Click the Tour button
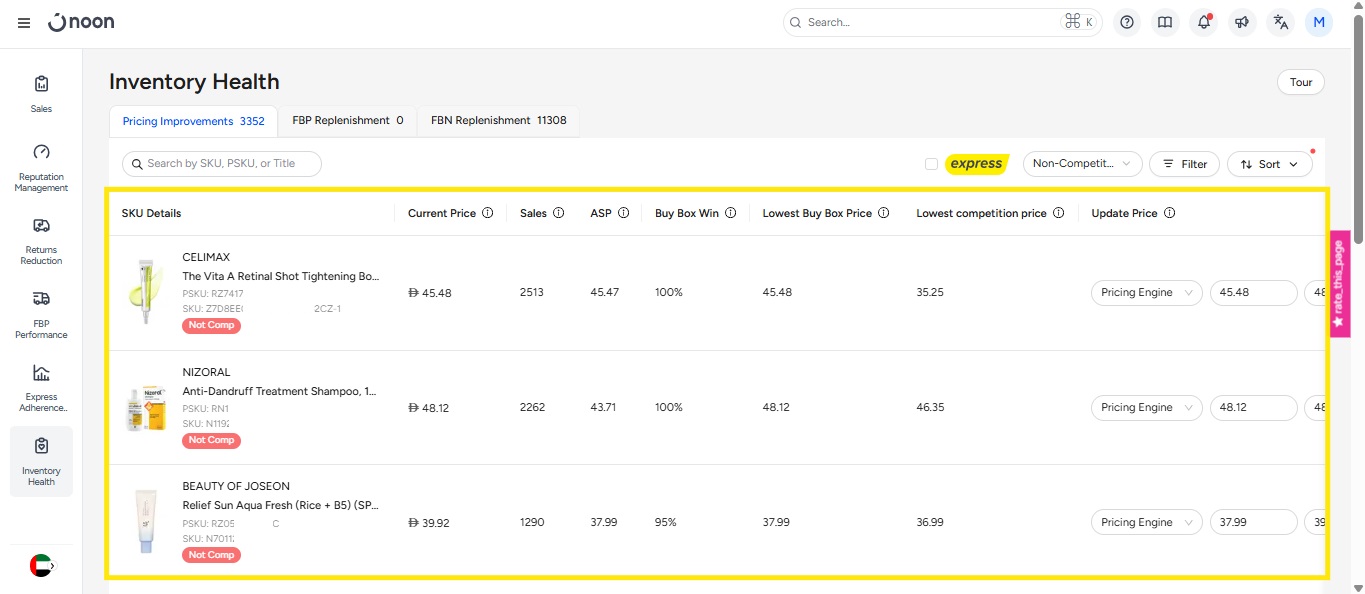The height and width of the screenshot is (594, 1365). 1300,82
